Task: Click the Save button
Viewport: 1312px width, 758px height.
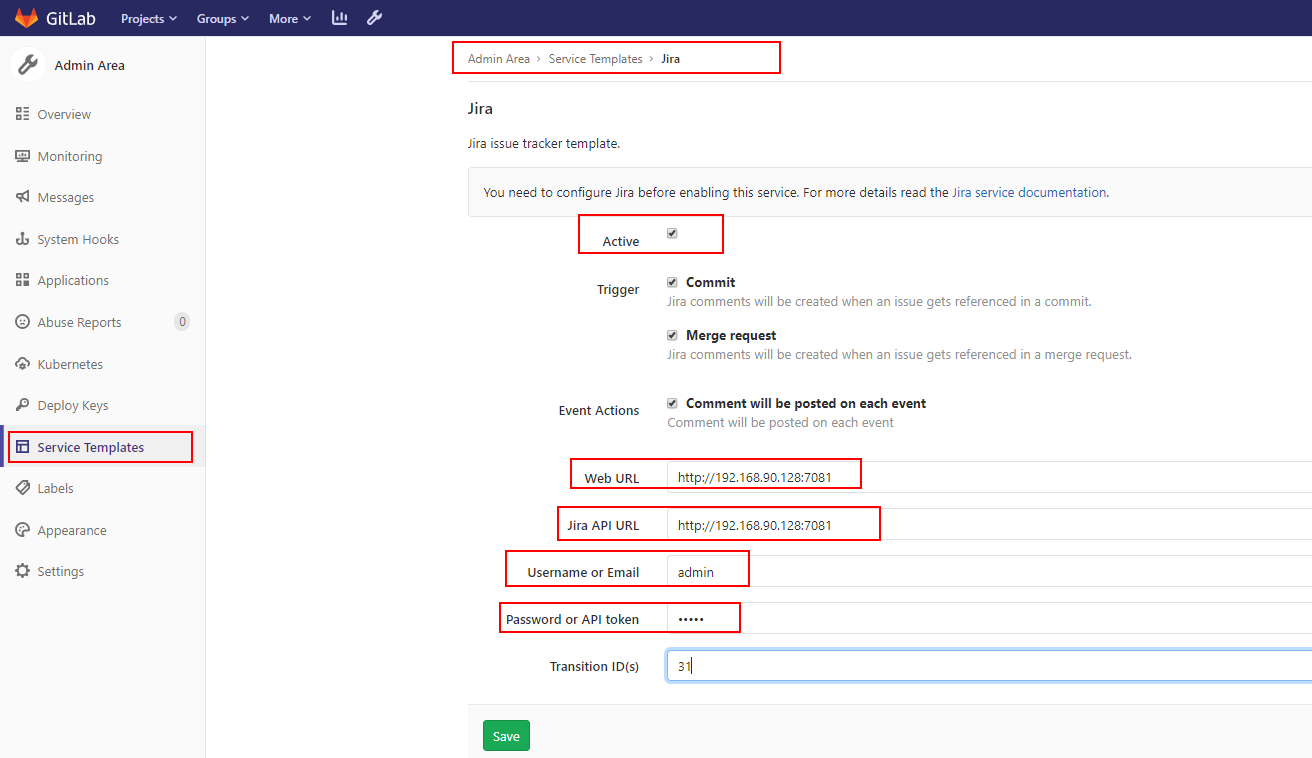Action: (506, 736)
